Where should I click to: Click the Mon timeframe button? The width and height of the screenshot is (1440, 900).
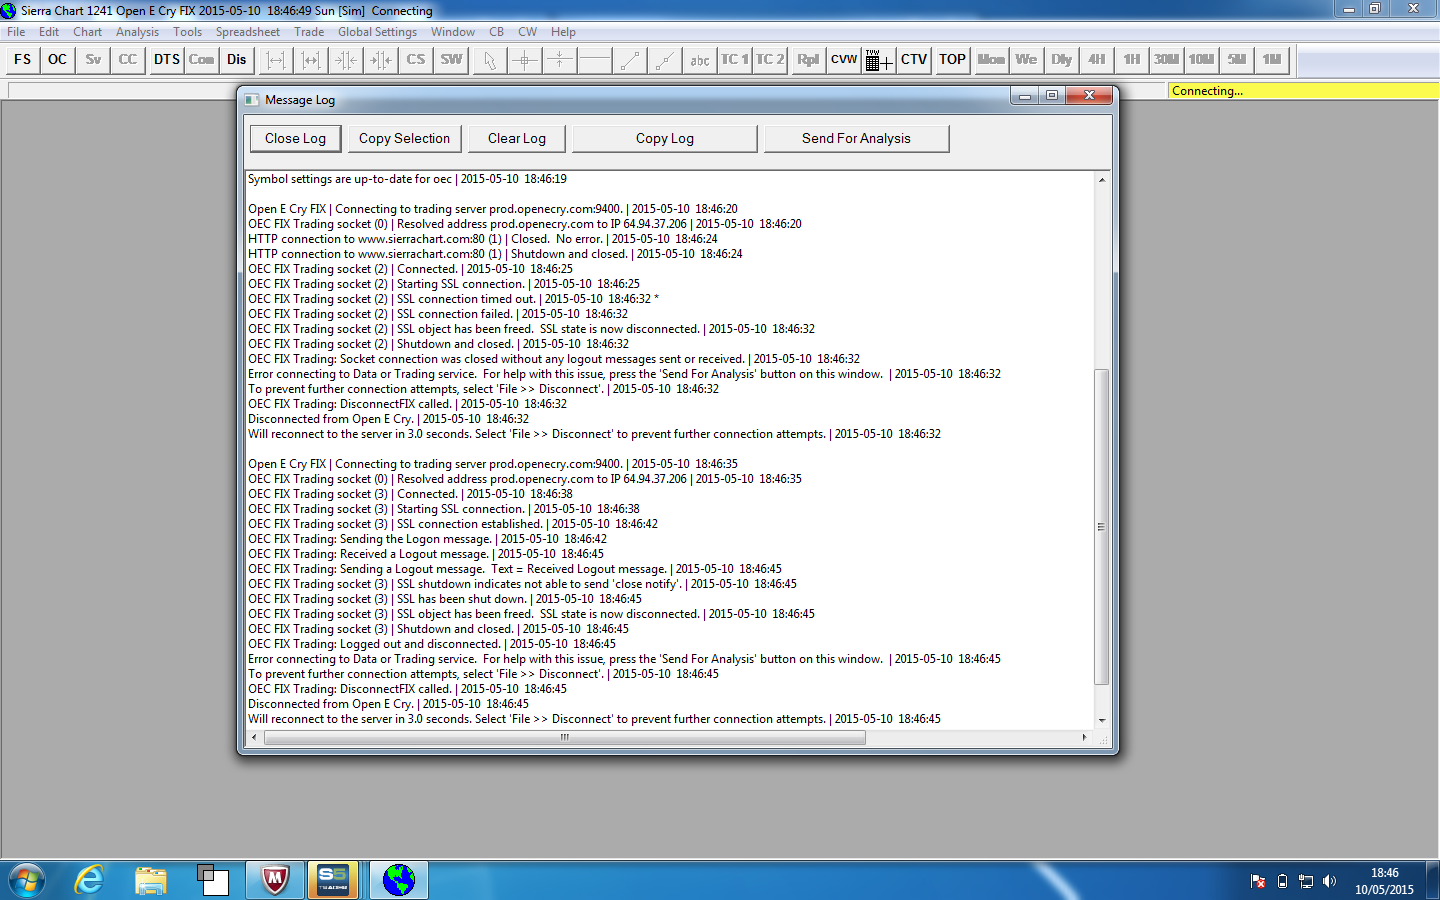click(991, 60)
